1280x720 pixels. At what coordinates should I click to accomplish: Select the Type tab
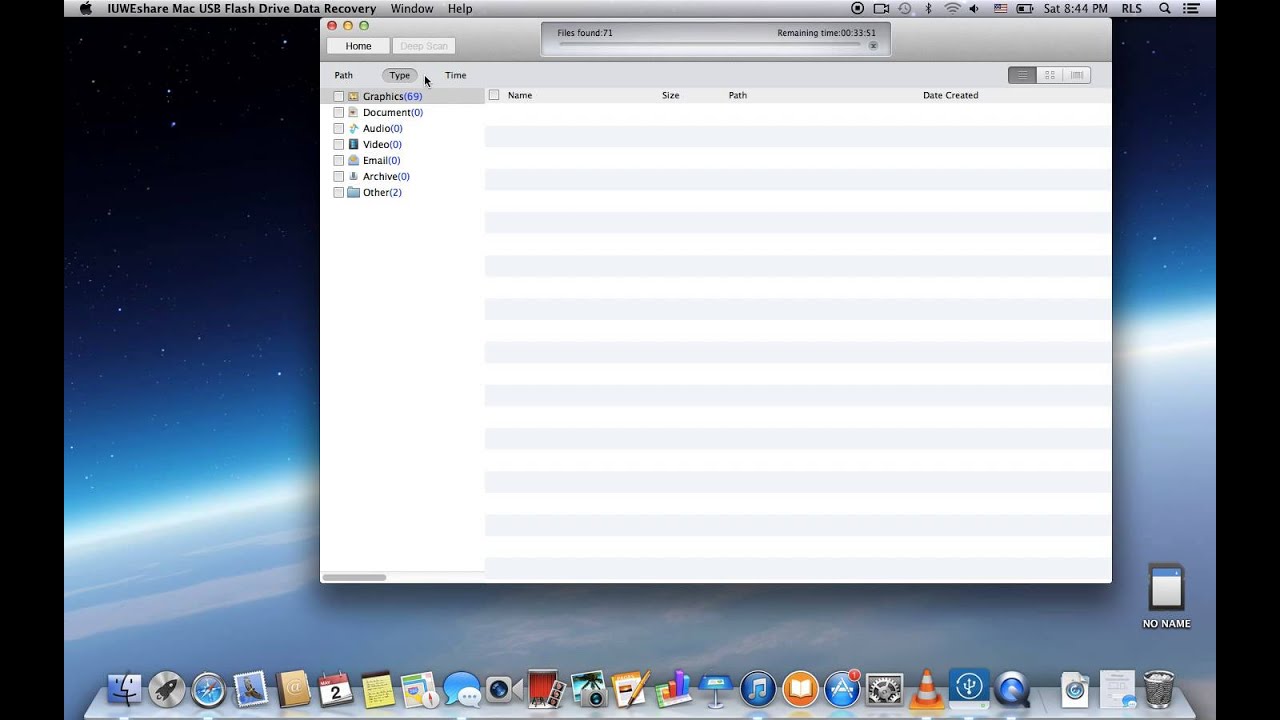pos(399,75)
